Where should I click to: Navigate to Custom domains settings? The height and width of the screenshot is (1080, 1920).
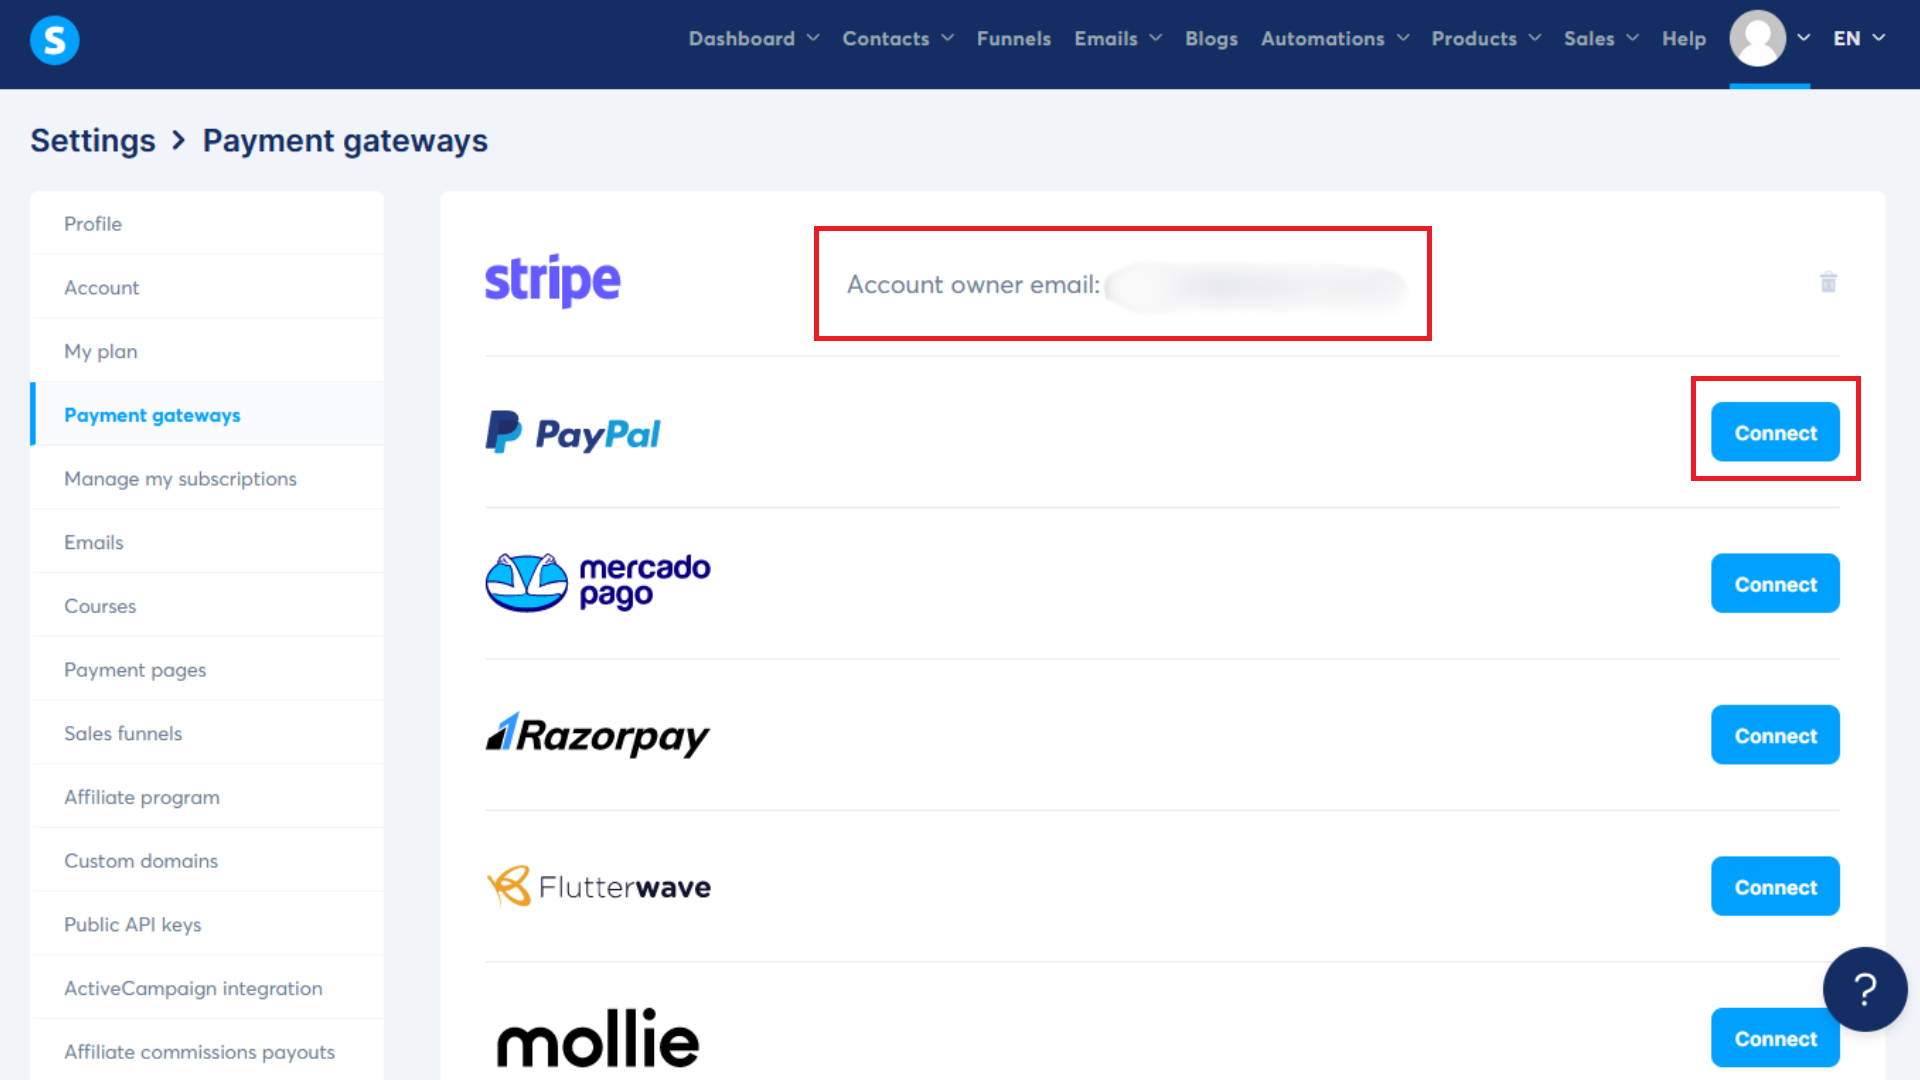point(141,860)
